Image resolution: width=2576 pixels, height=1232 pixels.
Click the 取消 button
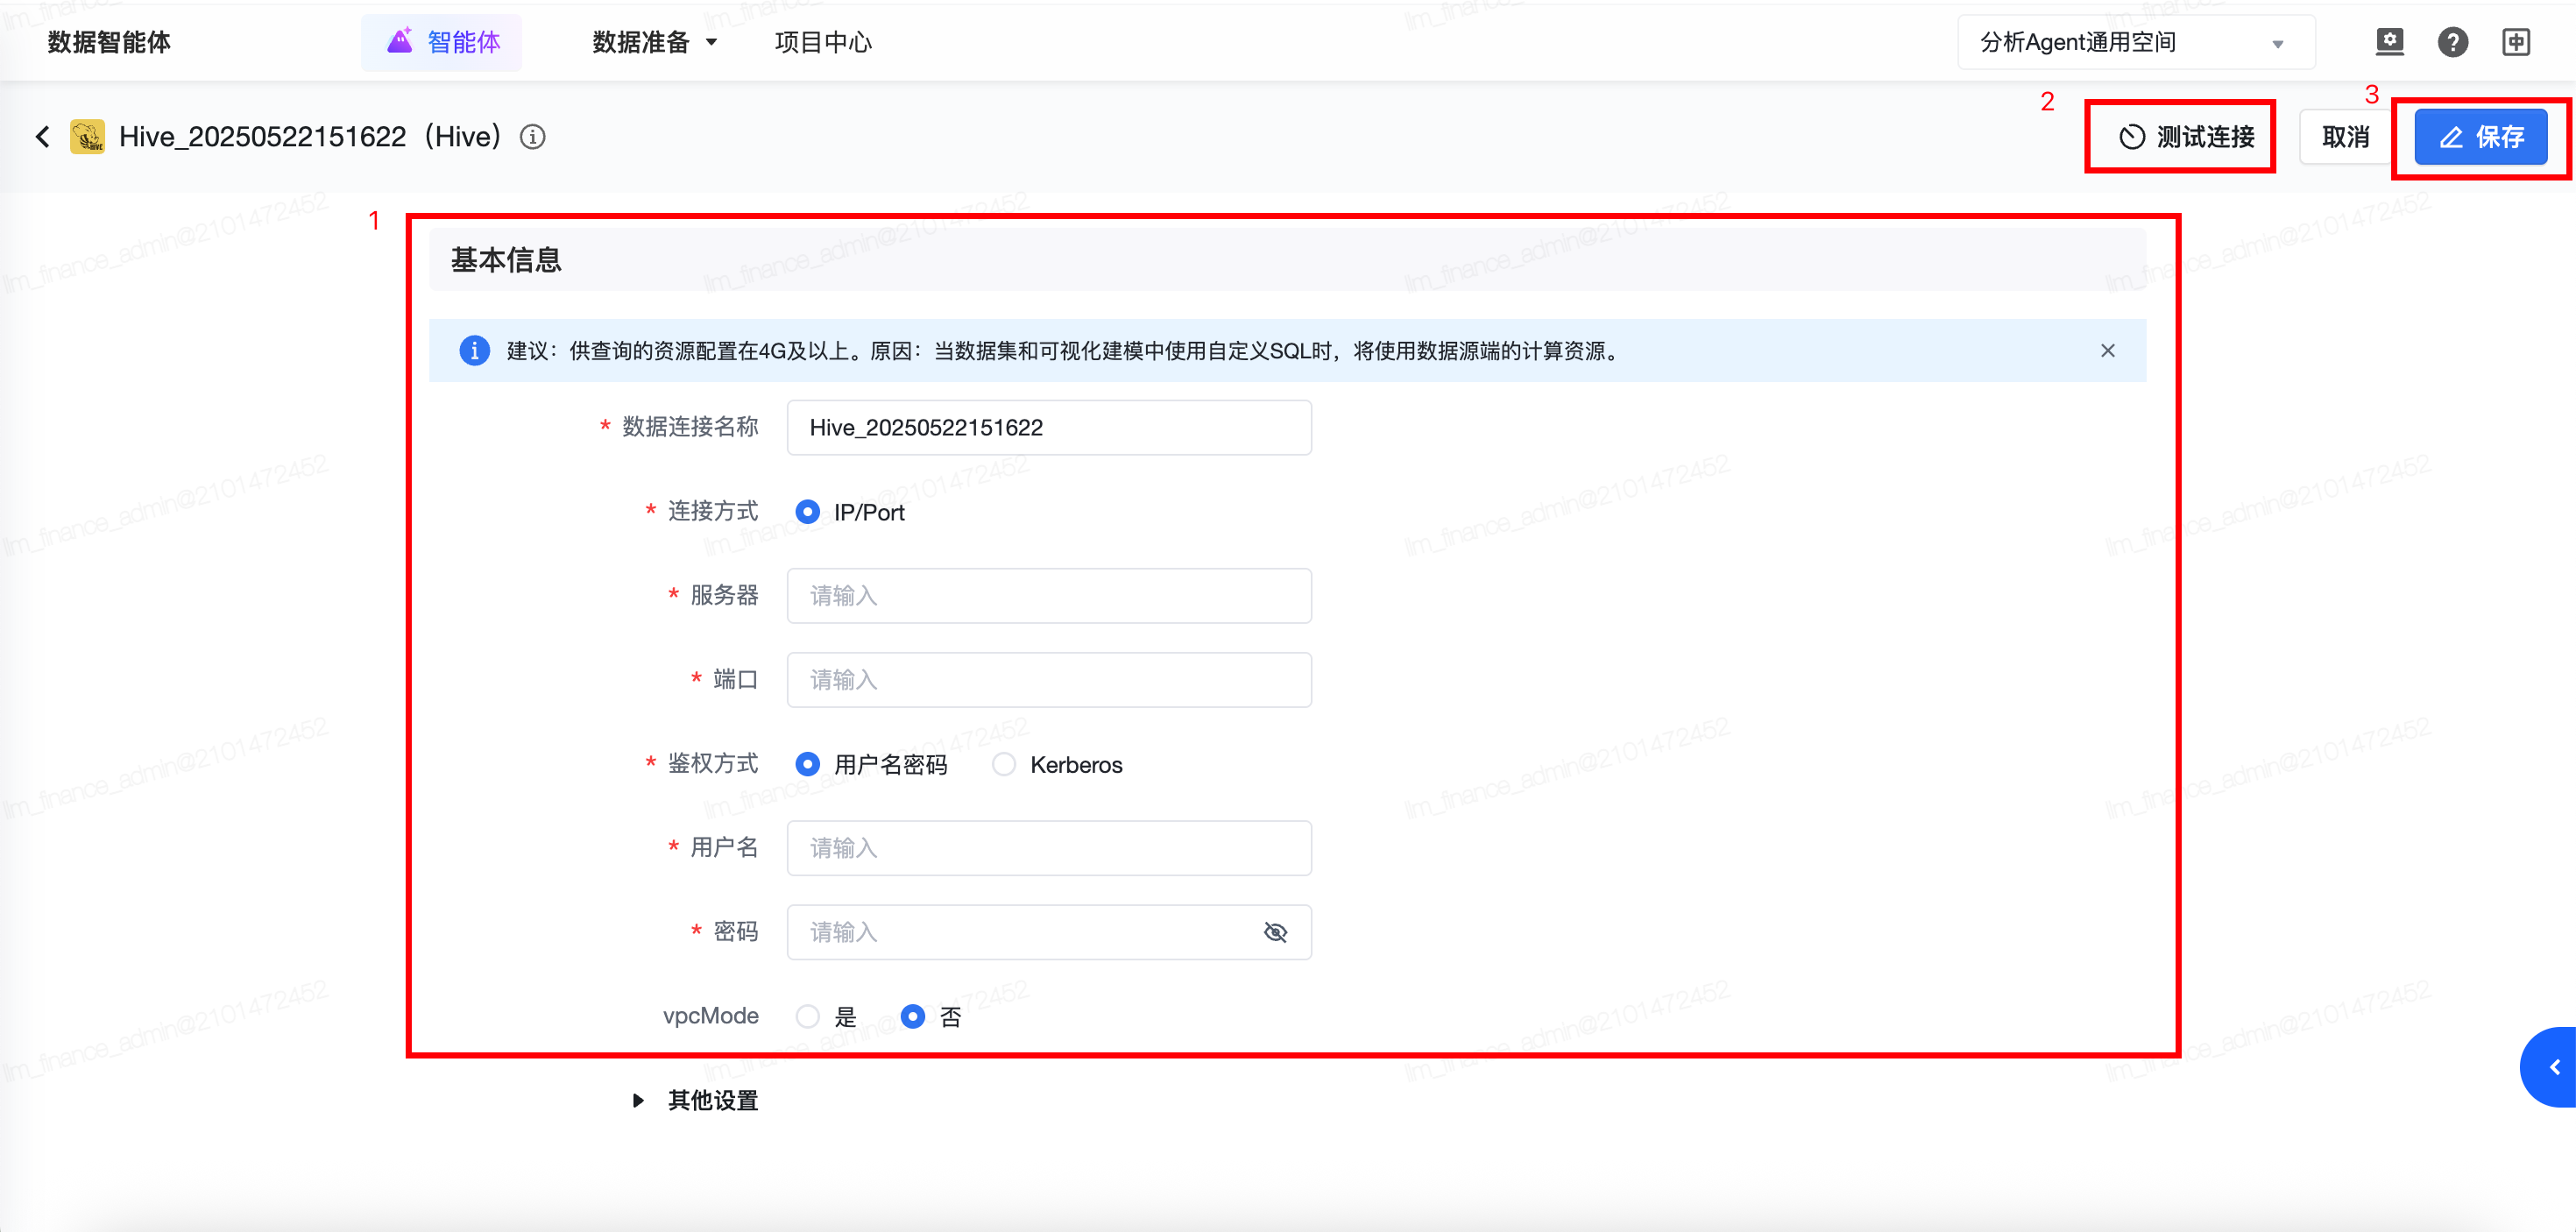click(2345, 137)
